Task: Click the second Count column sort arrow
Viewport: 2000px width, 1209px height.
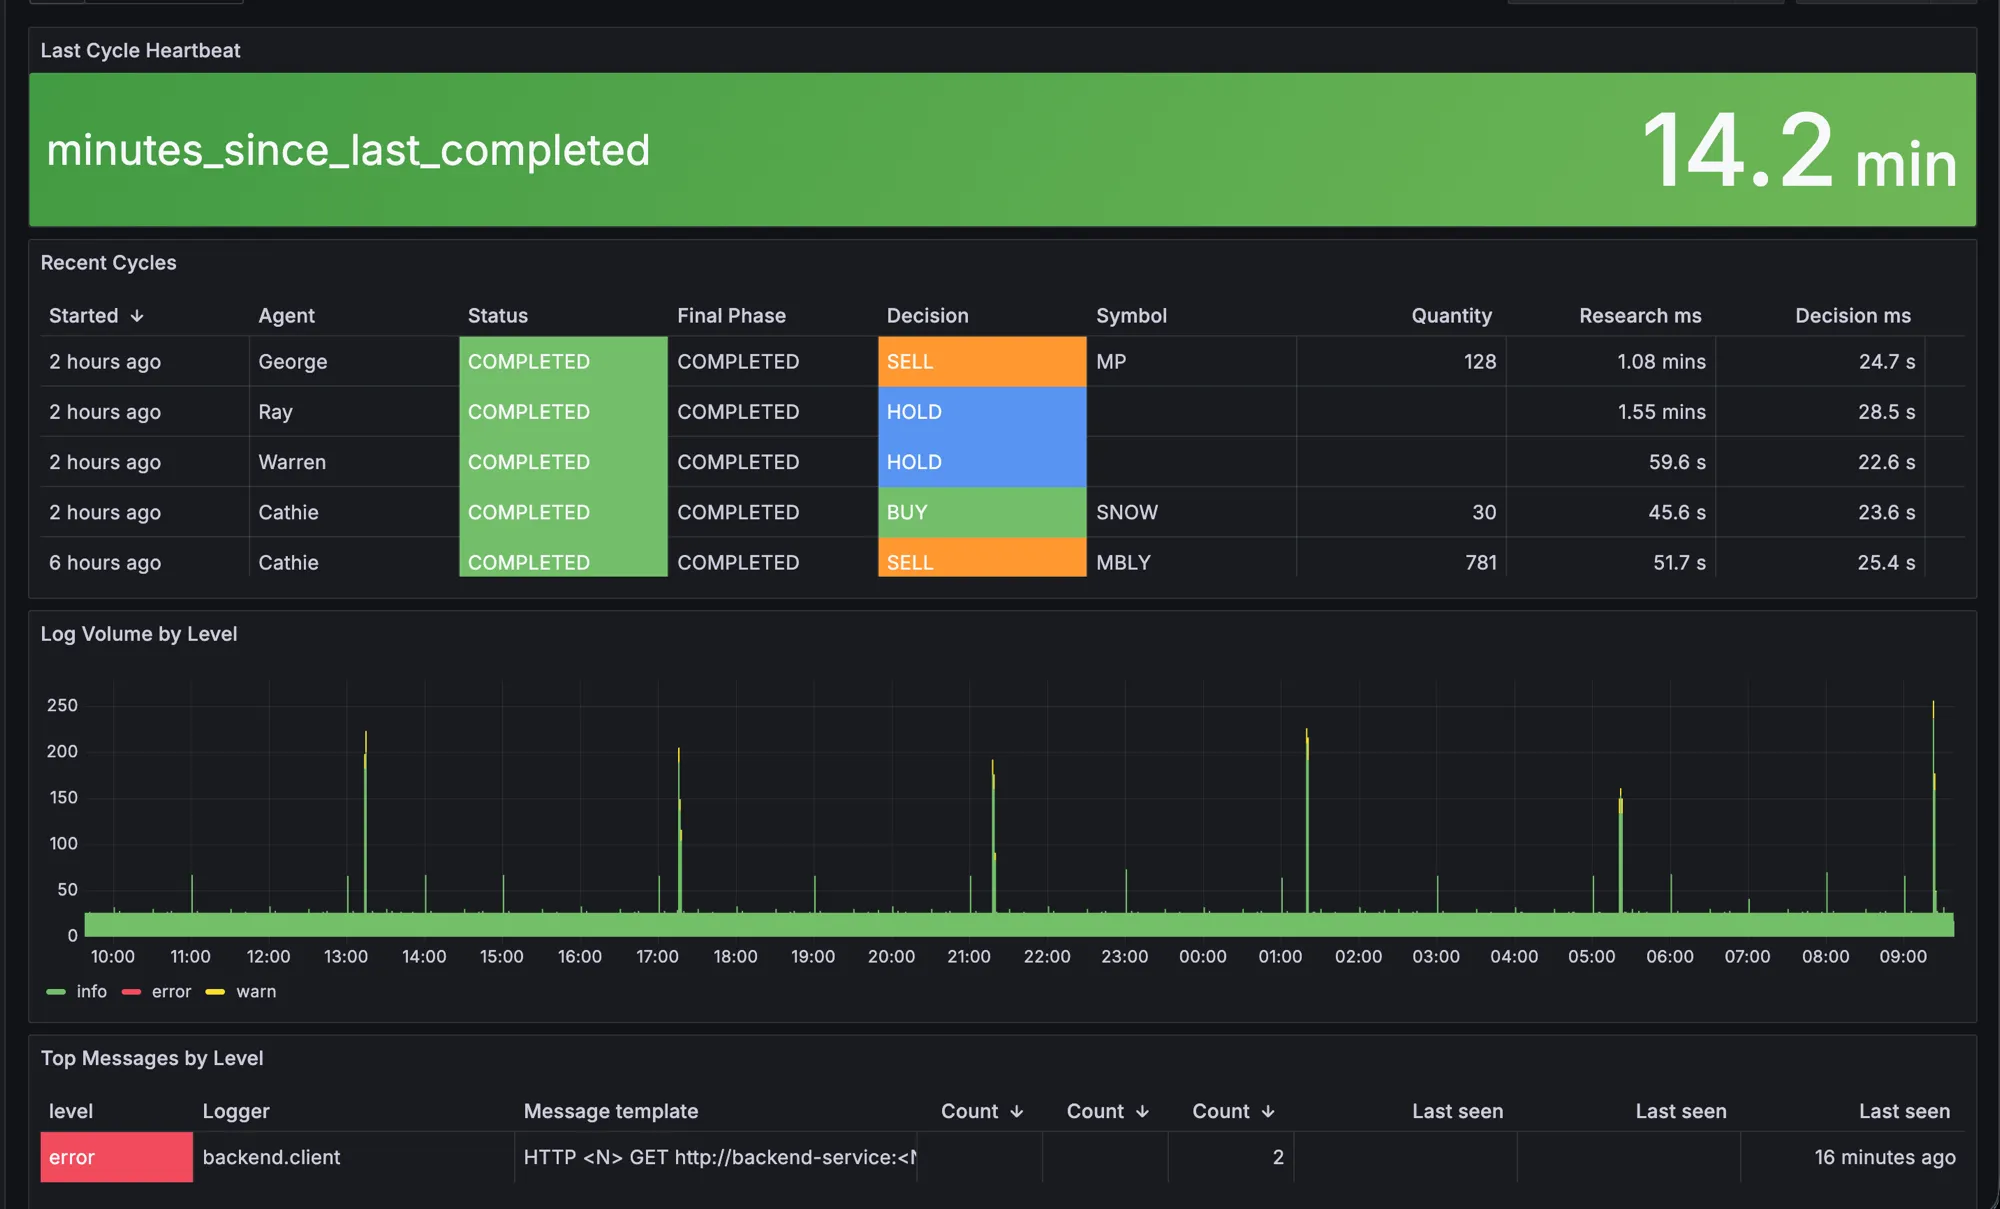Action: coord(1142,1112)
